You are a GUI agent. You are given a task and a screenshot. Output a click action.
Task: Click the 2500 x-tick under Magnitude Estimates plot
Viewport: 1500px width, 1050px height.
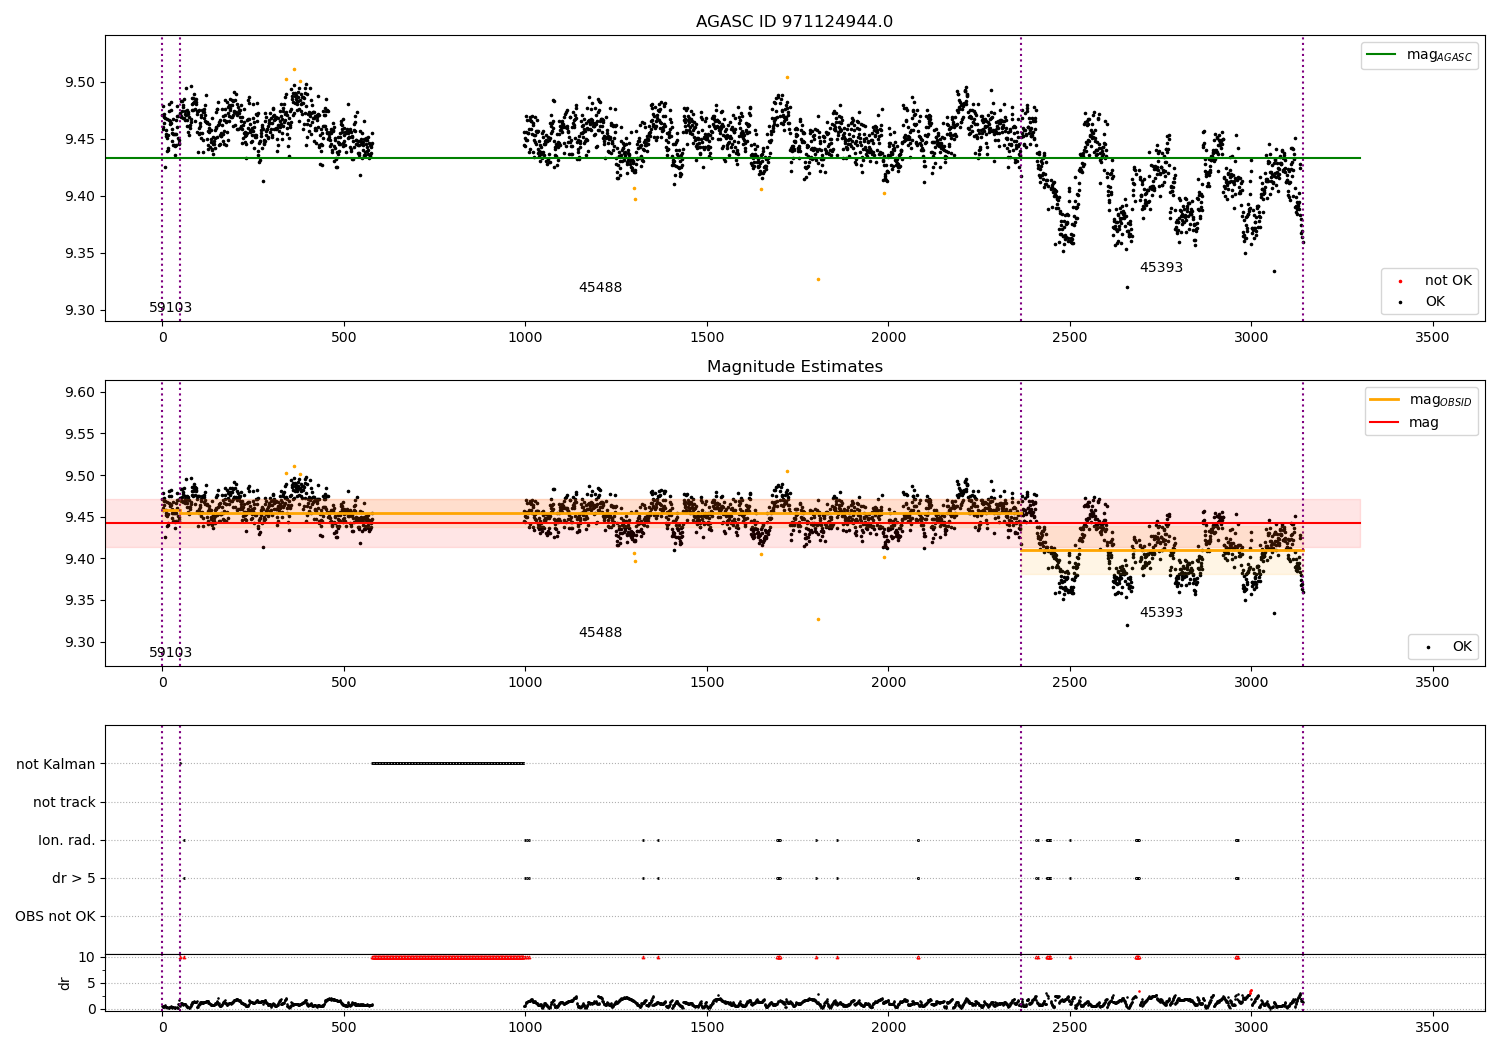pos(1070,682)
